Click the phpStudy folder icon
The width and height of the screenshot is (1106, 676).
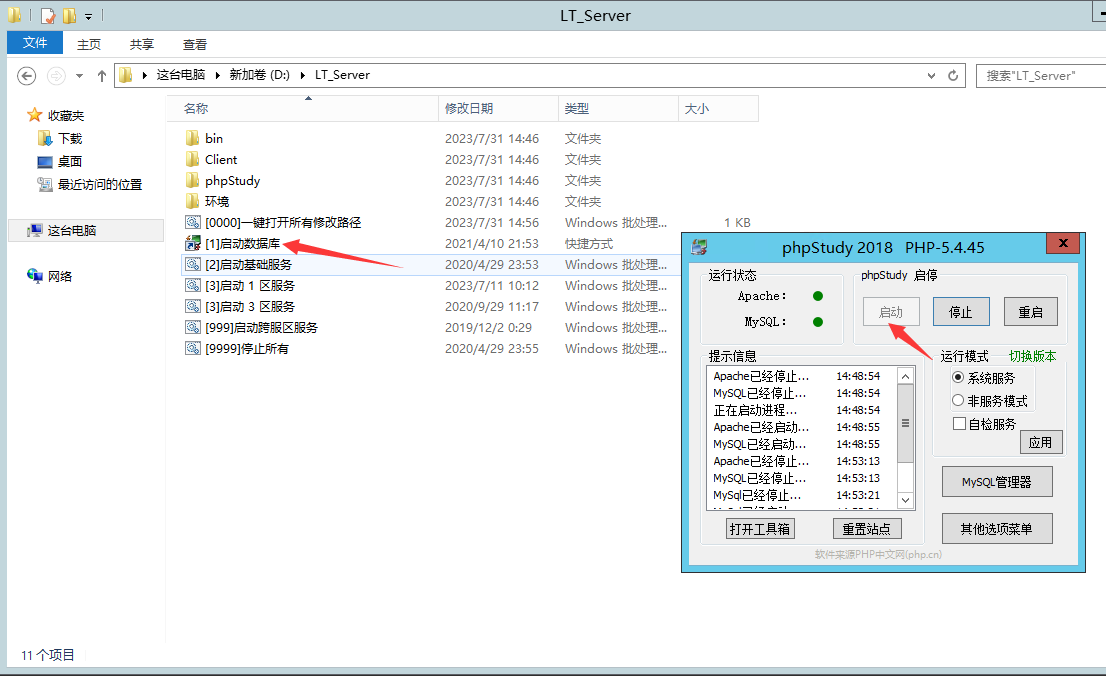(193, 181)
